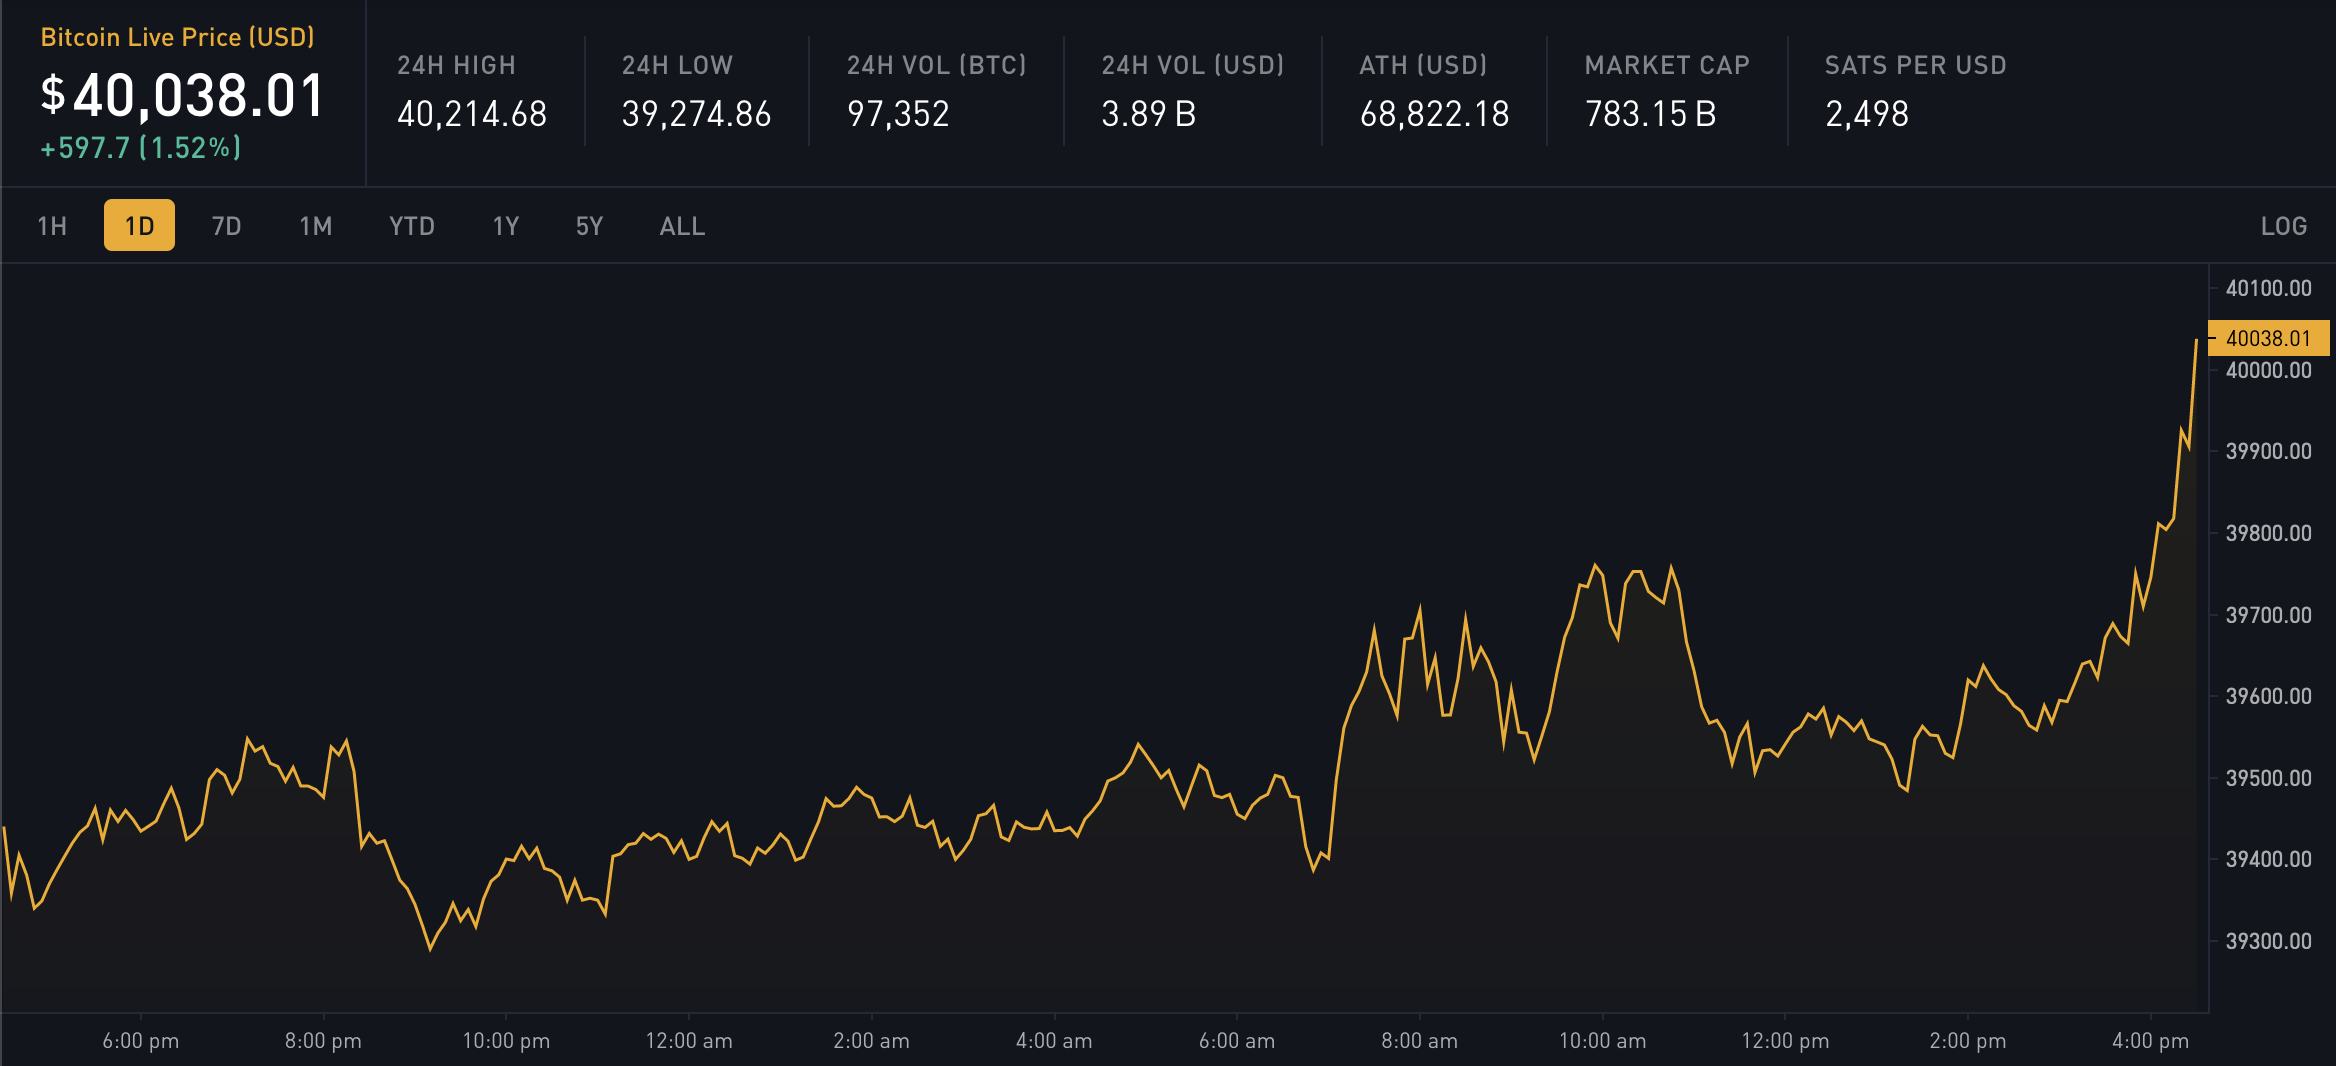Click the 24H VOL (BTC) value 97,352

click(x=898, y=114)
